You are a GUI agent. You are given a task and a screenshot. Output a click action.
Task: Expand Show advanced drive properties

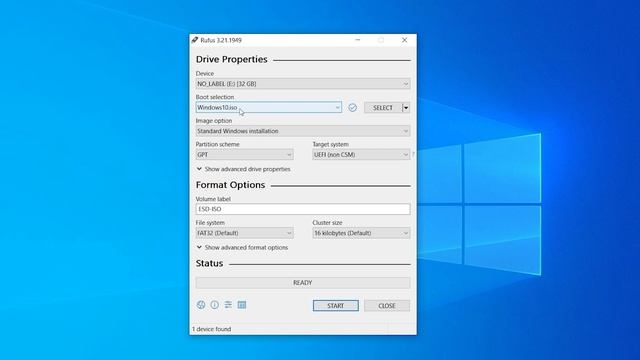pos(244,169)
